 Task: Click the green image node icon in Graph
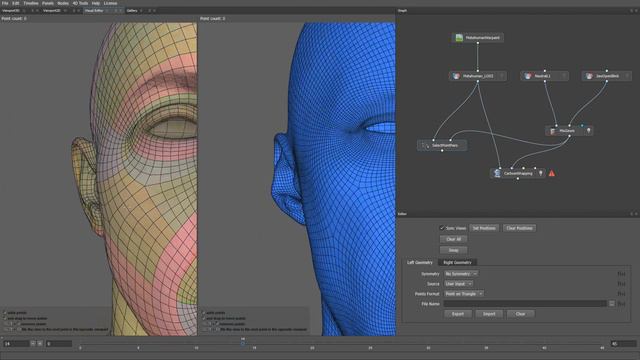coord(459,38)
